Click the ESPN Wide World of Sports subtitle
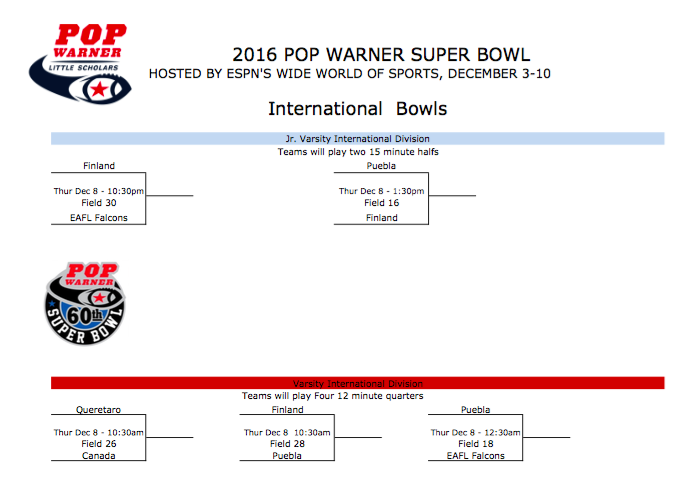This screenshot has width=691, height=504. pos(349,74)
